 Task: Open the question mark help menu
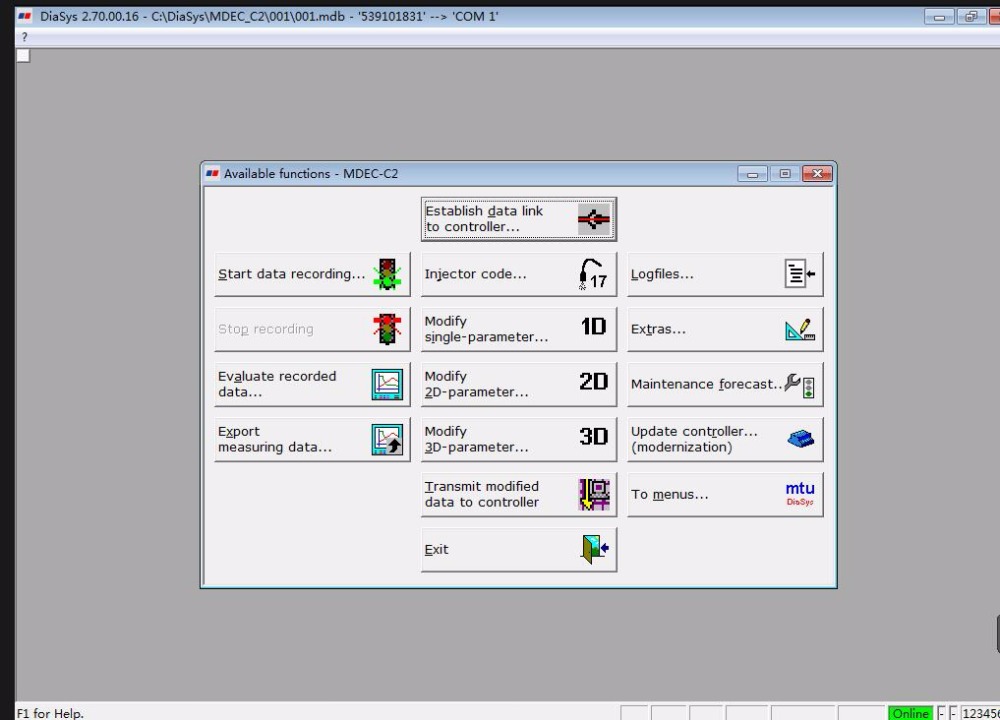click(25, 37)
